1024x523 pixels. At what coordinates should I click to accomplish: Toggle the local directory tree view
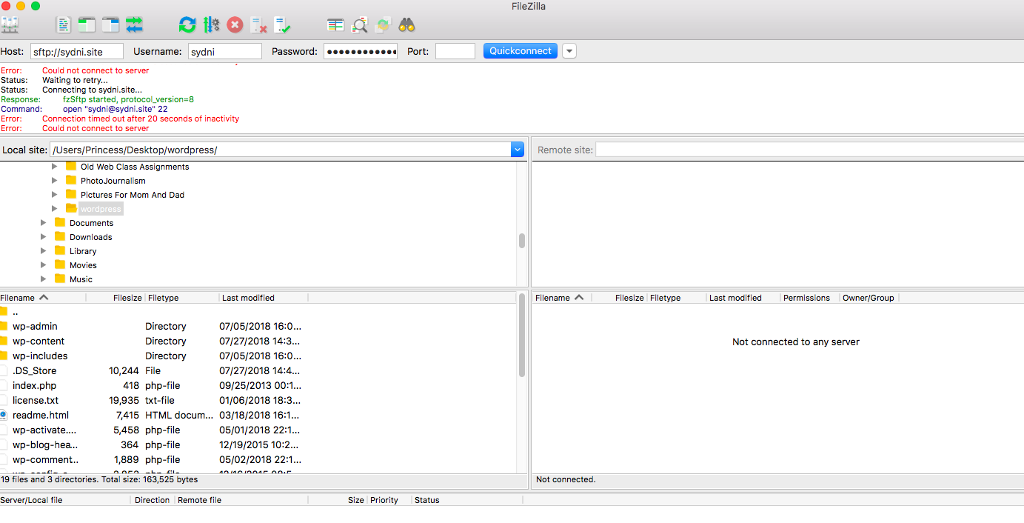coord(87,24)
